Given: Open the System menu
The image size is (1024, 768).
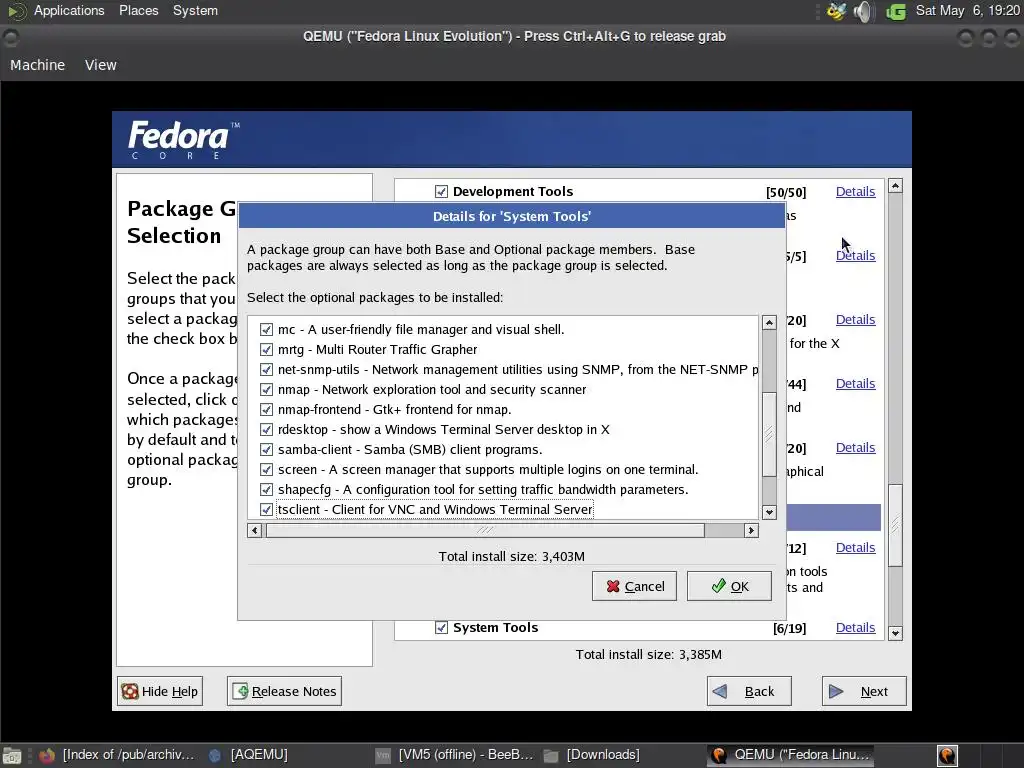Looking at the screenshot, I should pyautogui.click(x=195, y=10).
